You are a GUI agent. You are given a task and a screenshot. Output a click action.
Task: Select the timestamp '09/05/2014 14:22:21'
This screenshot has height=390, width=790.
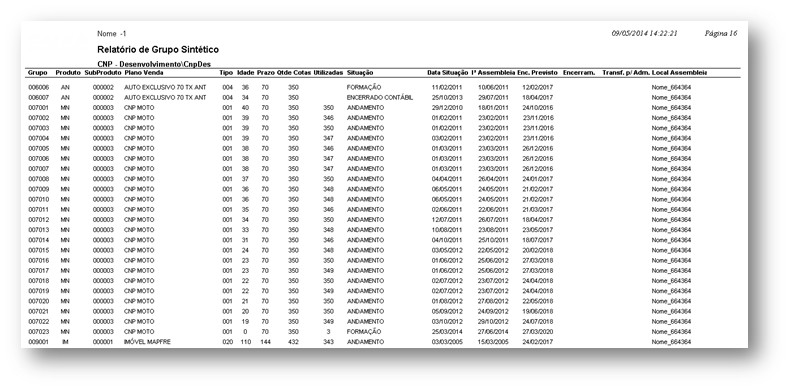(x=644, y=33)
